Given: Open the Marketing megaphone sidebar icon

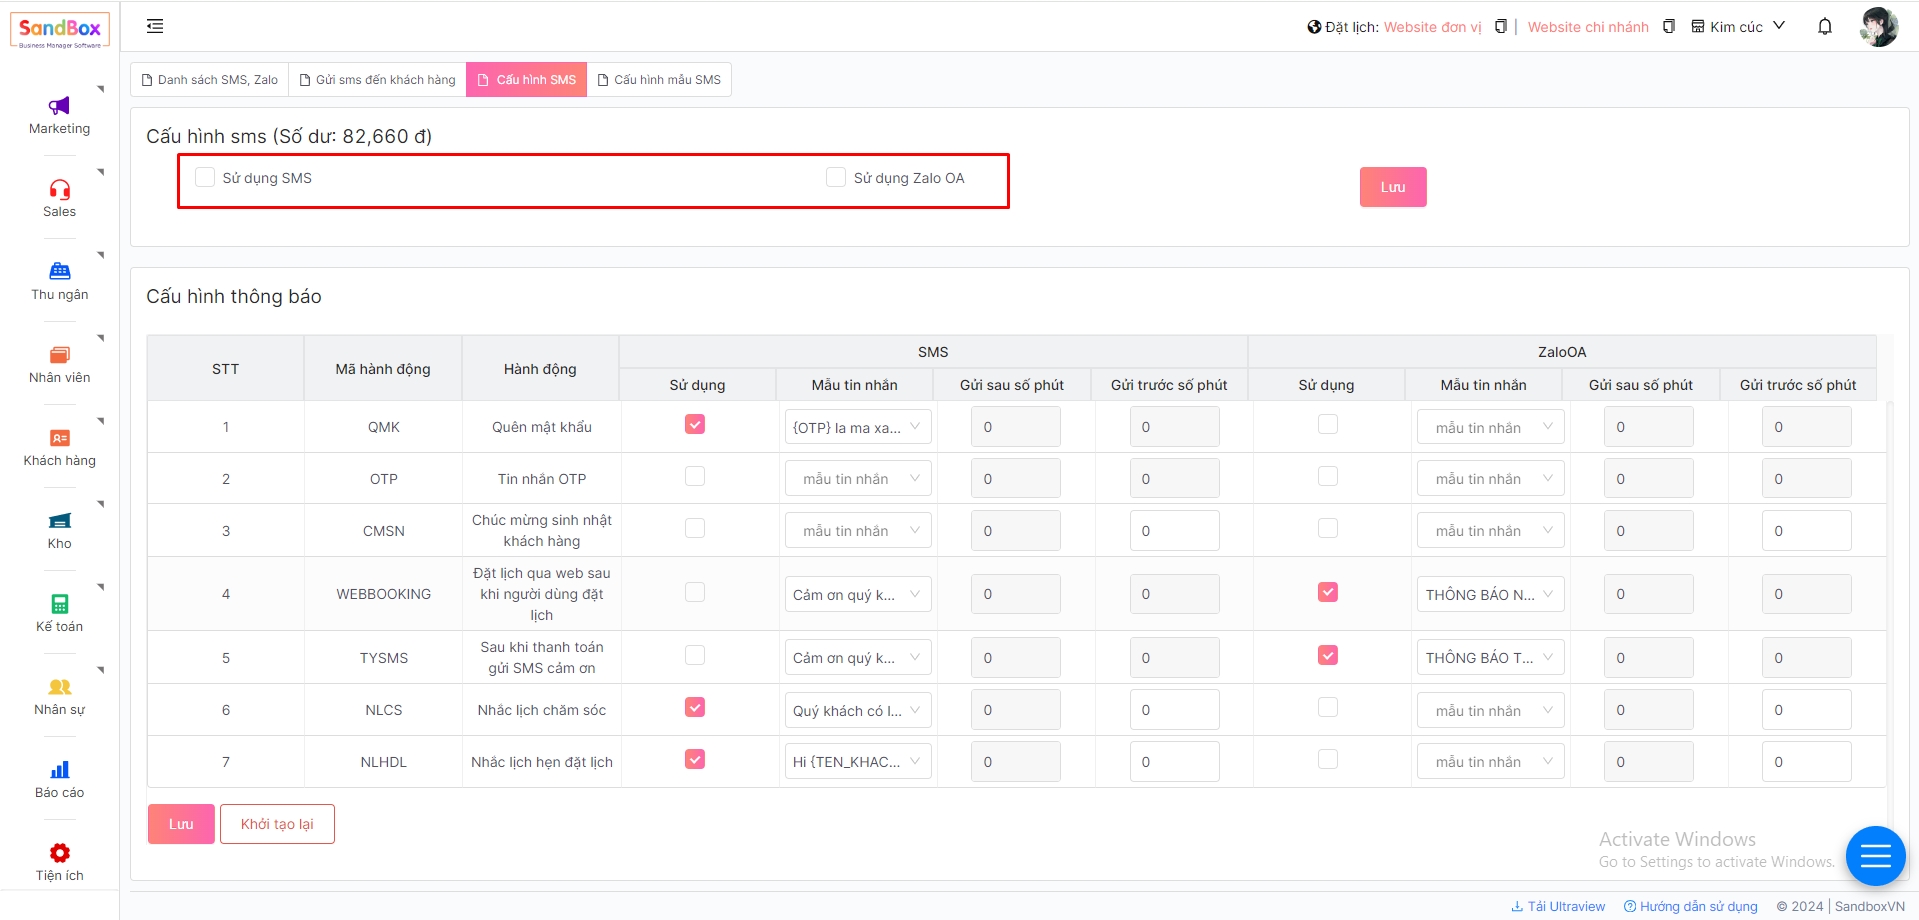Looking at the screenshot, I should tap(59, 107).
